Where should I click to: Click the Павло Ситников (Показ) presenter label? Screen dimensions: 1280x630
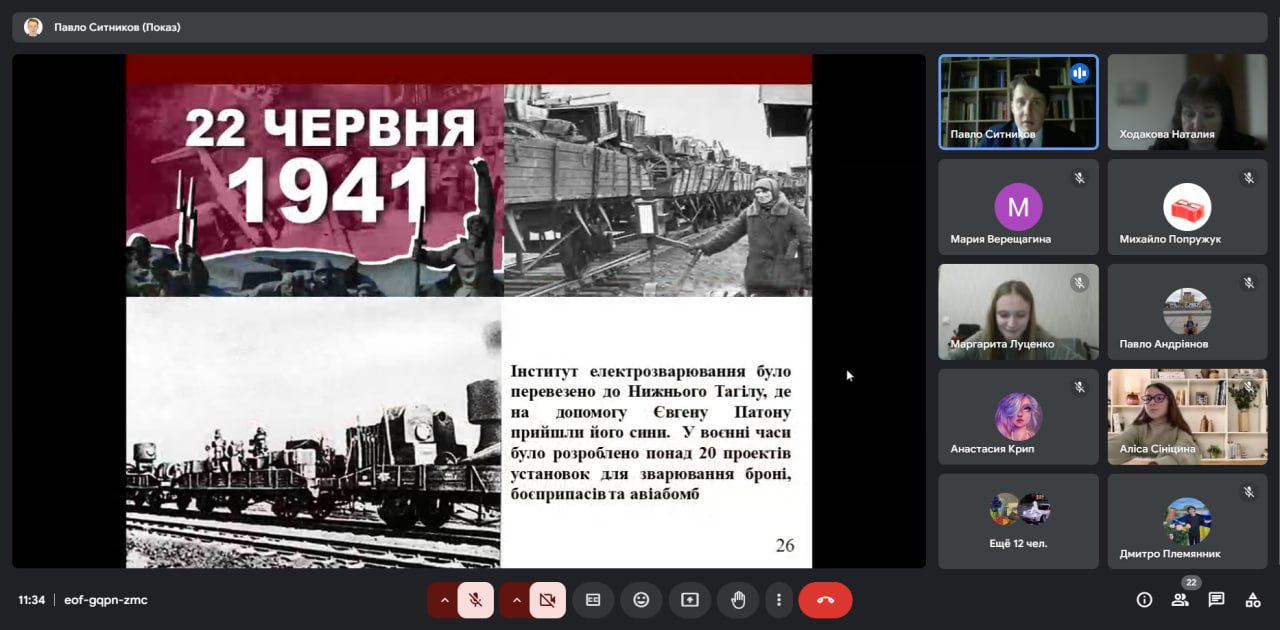(x=117, y=27)
